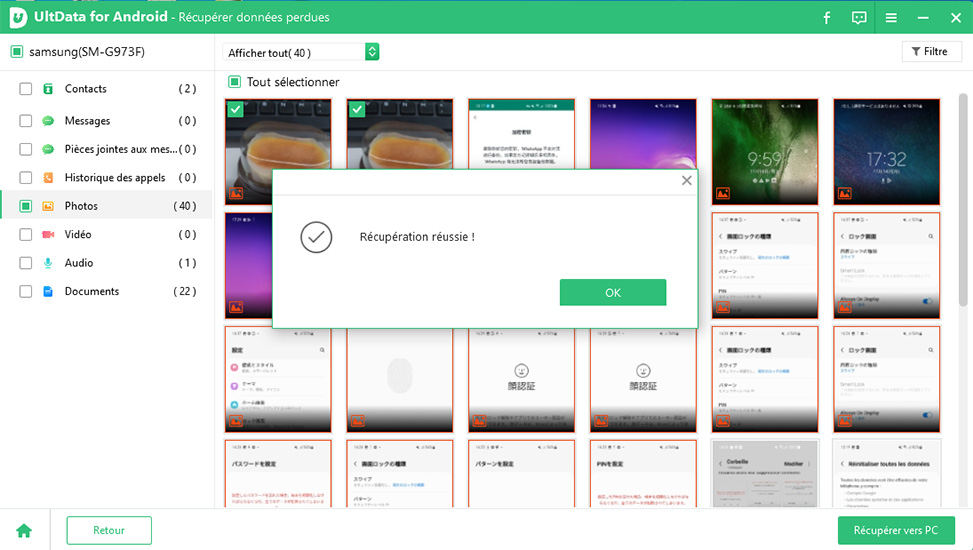
Task: Click the Photos category icon
Action: [x=48, y=206]
